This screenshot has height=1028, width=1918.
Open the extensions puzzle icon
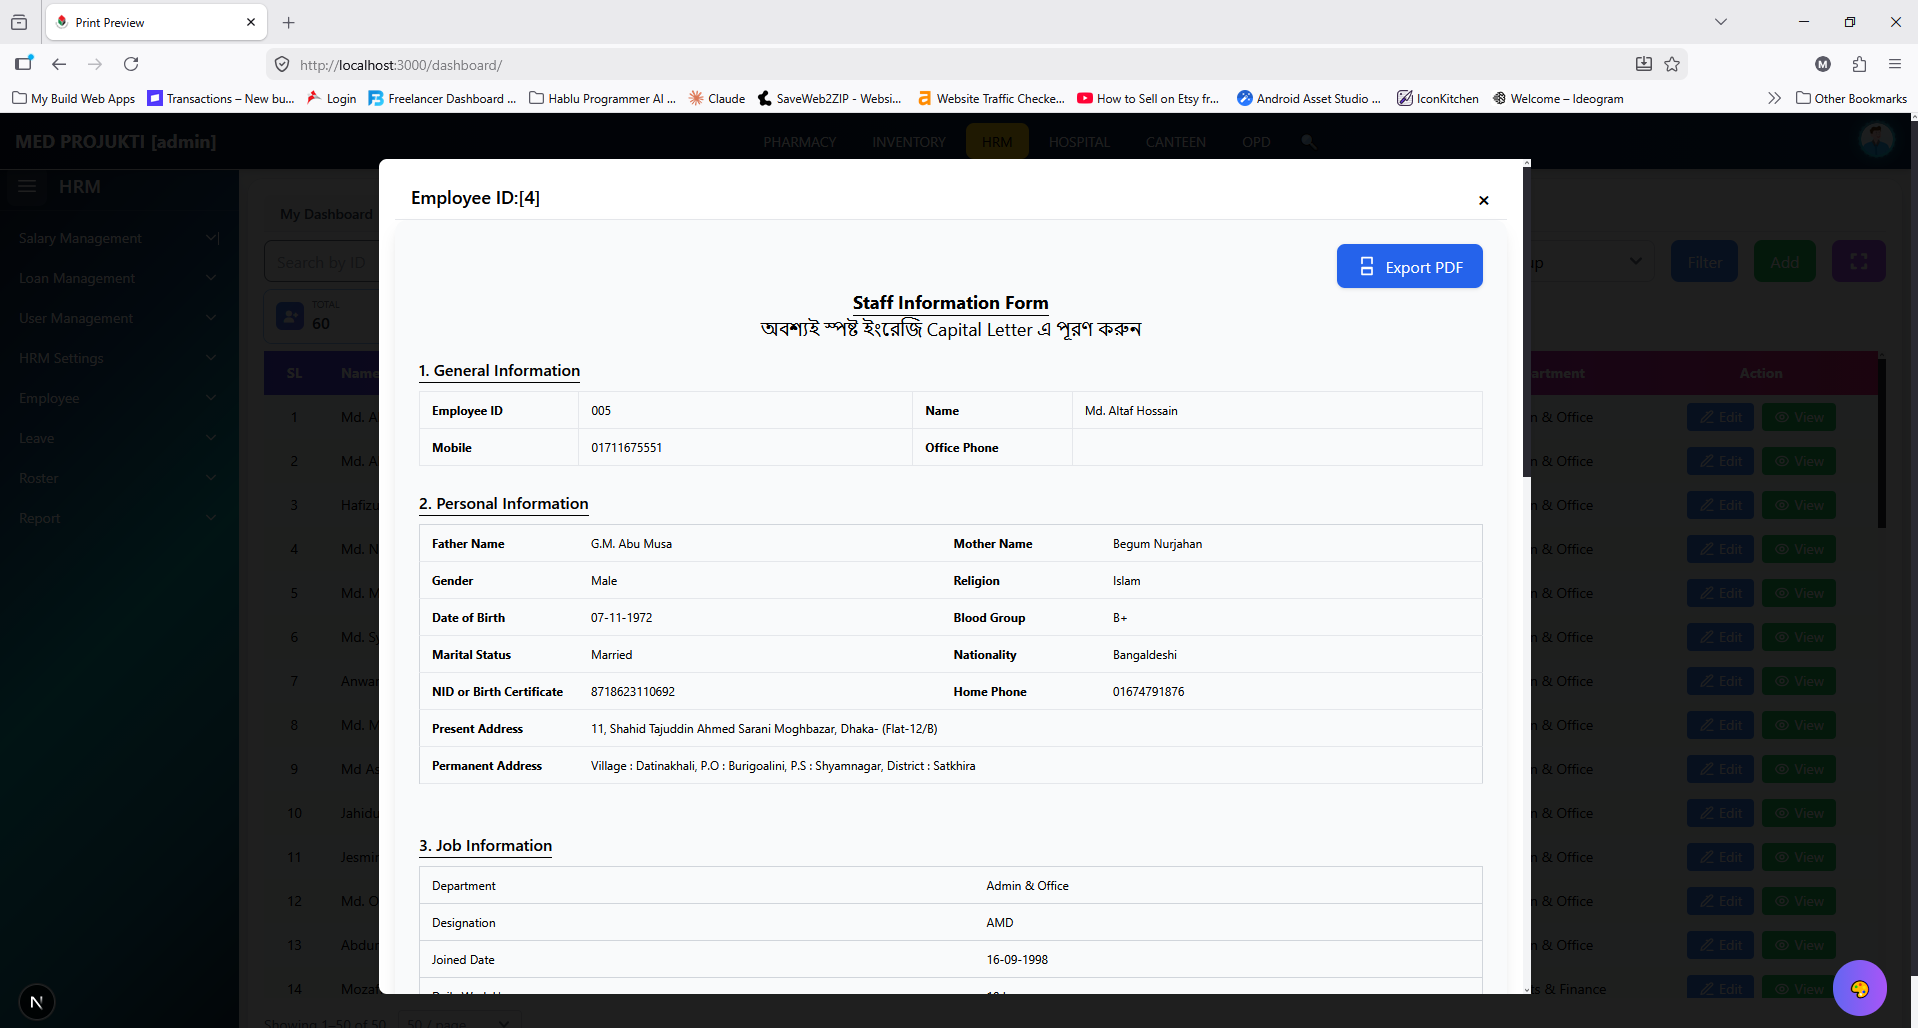1859,64
